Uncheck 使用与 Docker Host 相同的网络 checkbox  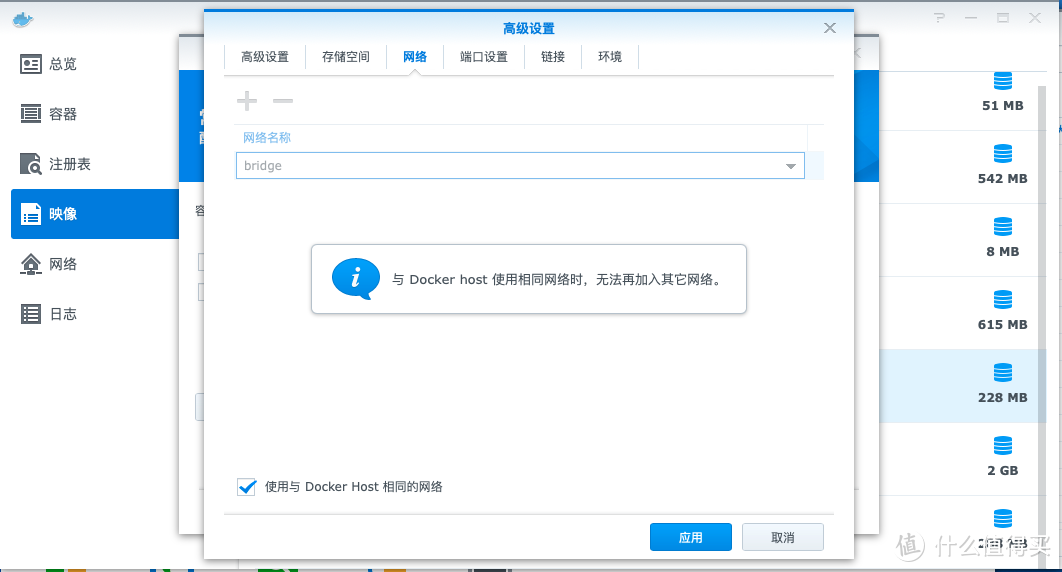point(247,487)
